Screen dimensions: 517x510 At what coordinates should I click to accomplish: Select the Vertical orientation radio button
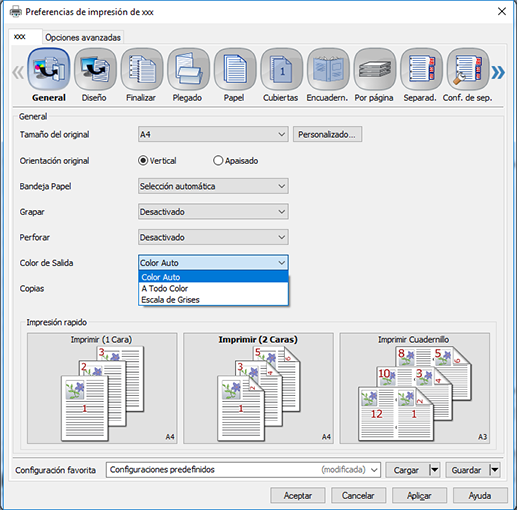[143, 161]
